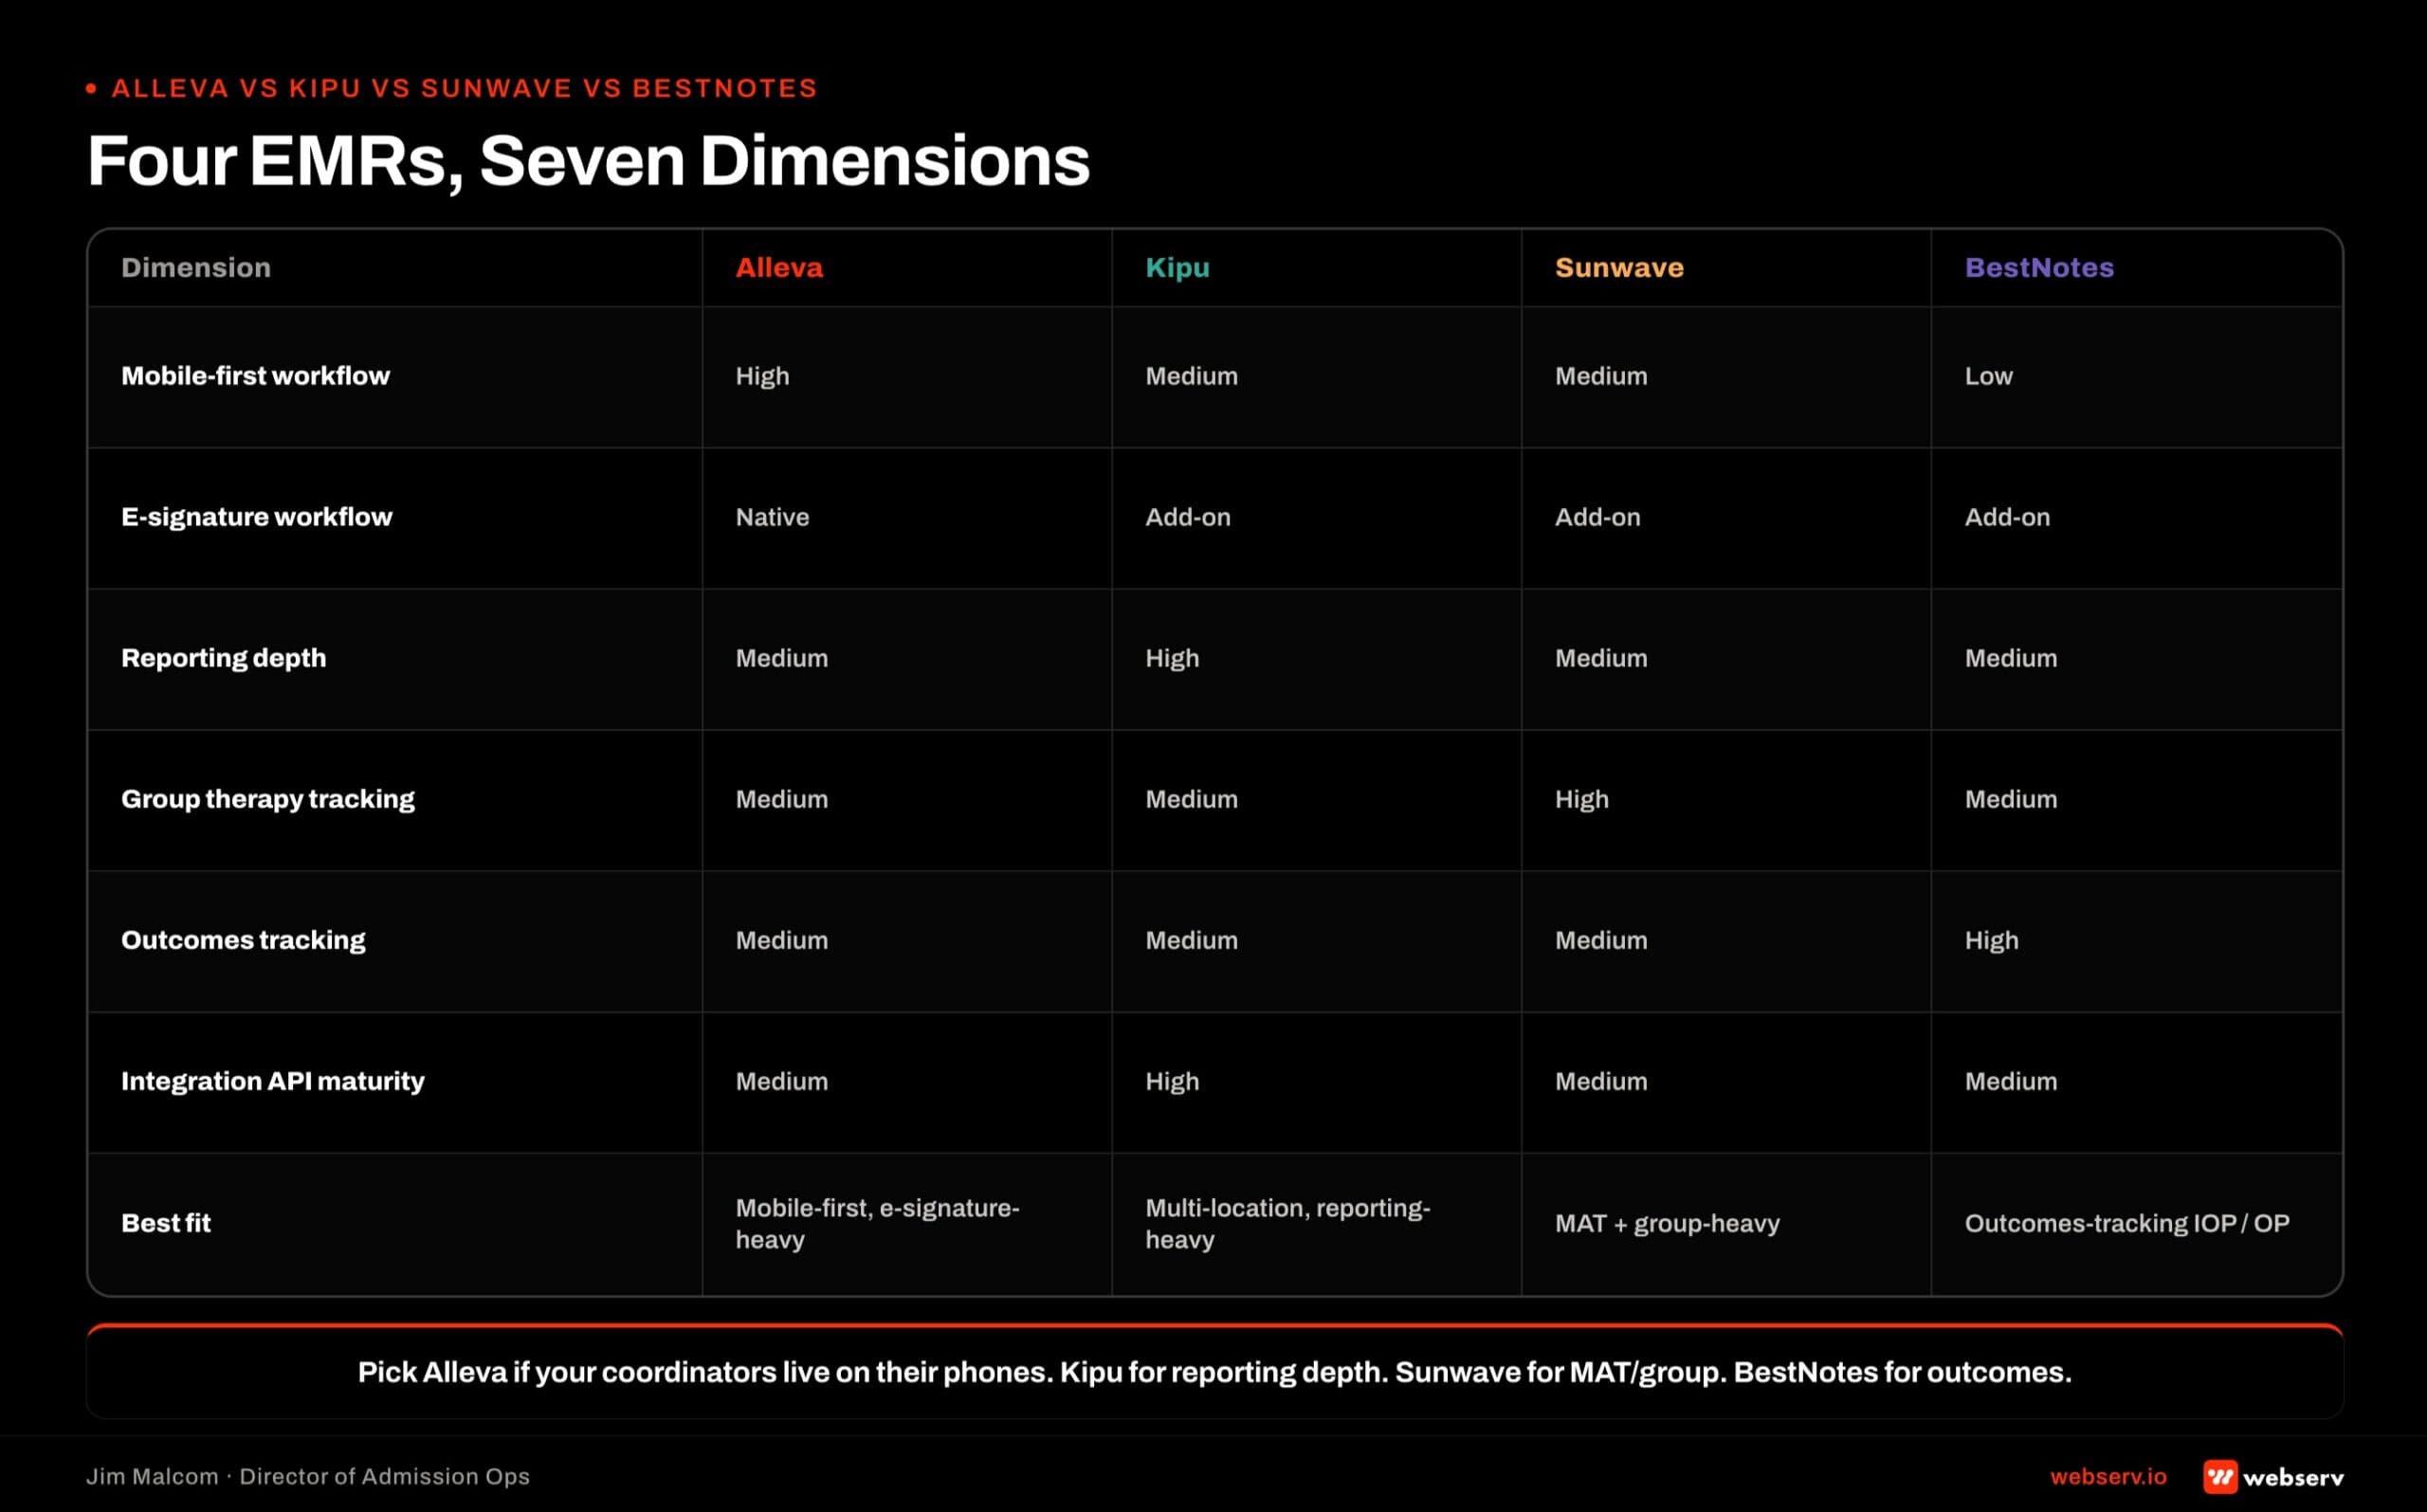Click Kipu's 'High' in Reporting depth row
This screenshot has height=1512, width=2427.
click(x=1172, y=659)
